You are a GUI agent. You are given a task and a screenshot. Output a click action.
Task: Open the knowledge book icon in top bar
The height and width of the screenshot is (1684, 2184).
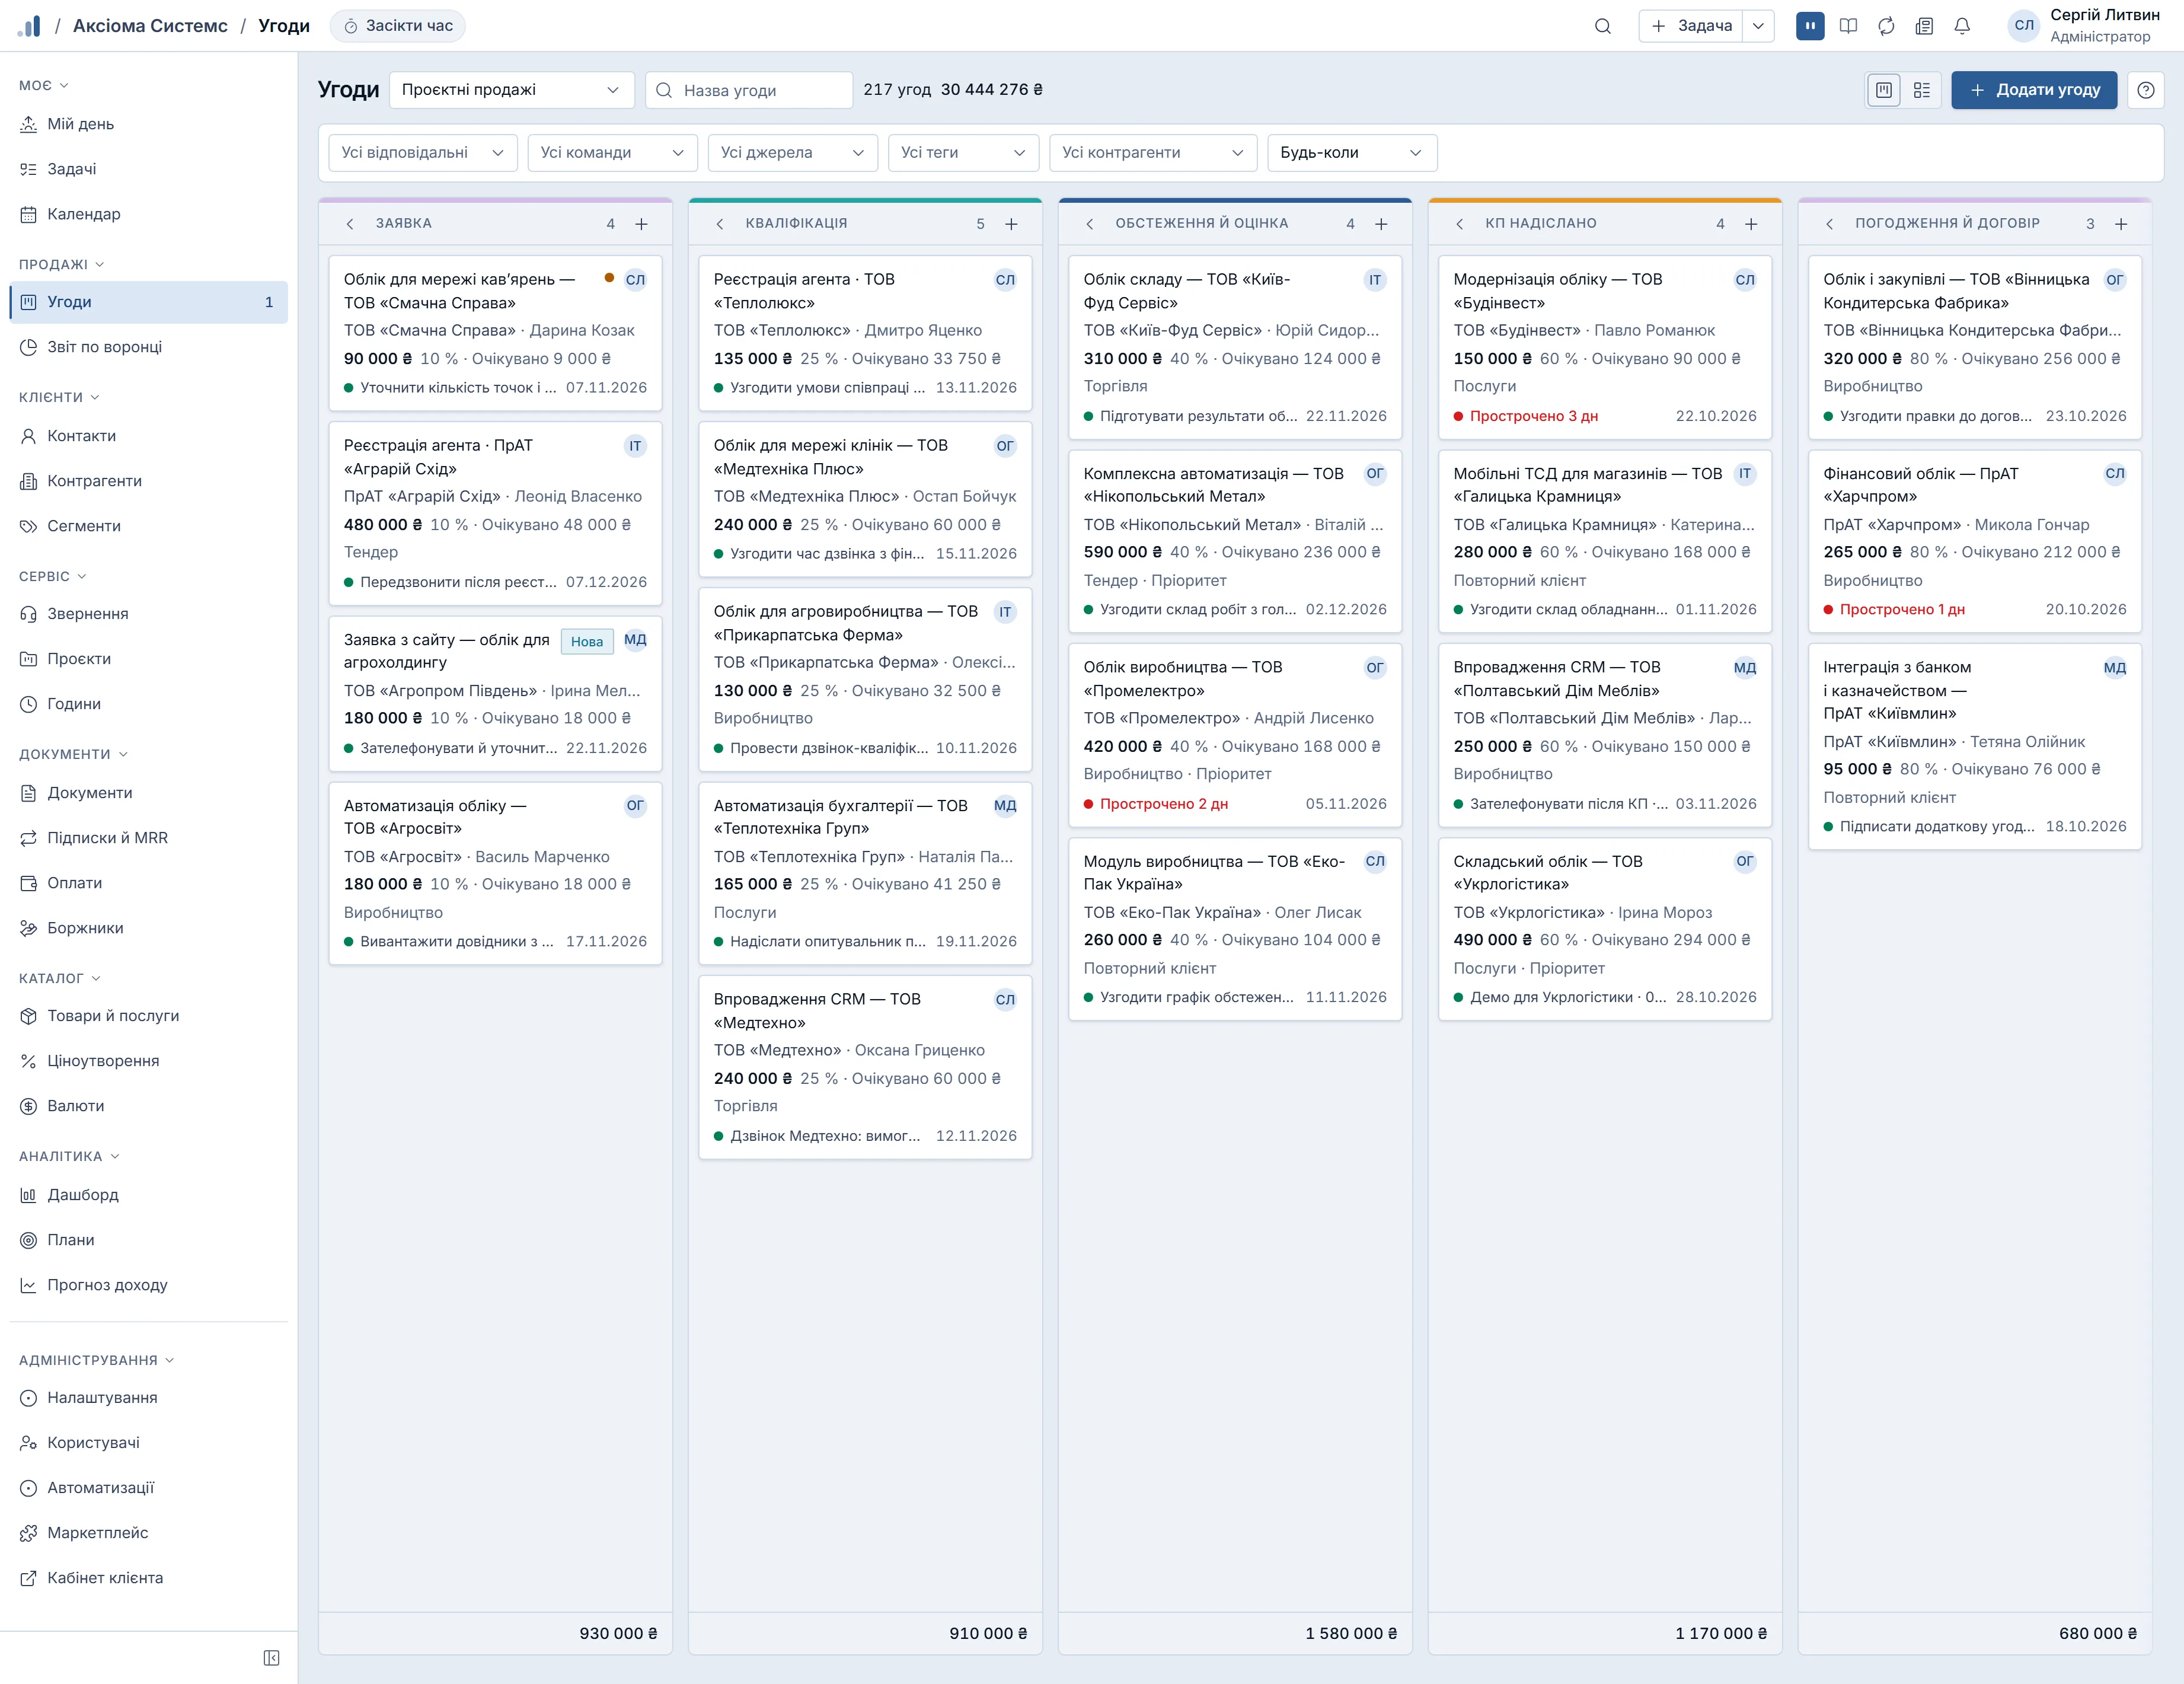[x=1848, y=26]
